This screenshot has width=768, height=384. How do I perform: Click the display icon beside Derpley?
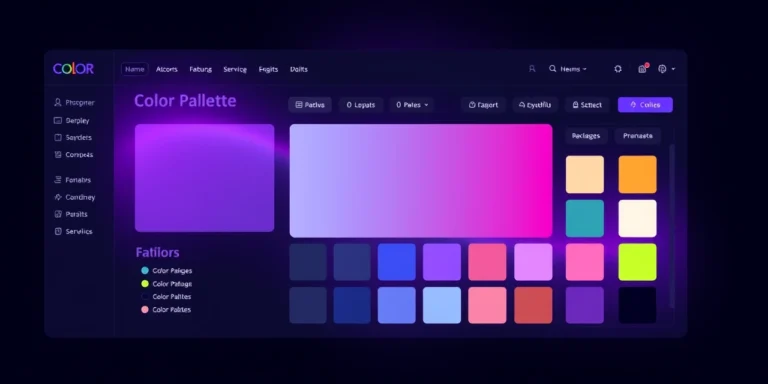tap(58, 120)
